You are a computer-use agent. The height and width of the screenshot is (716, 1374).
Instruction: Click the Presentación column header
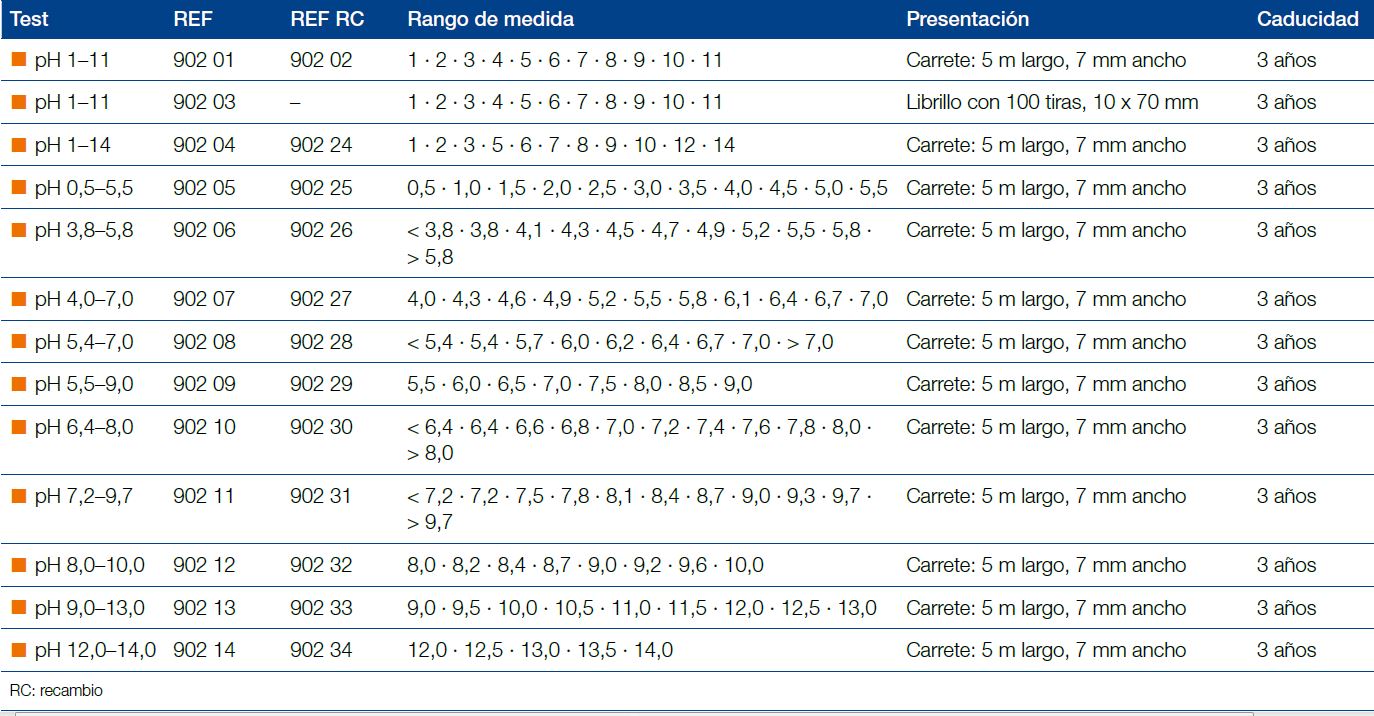(x=967, y=19)
